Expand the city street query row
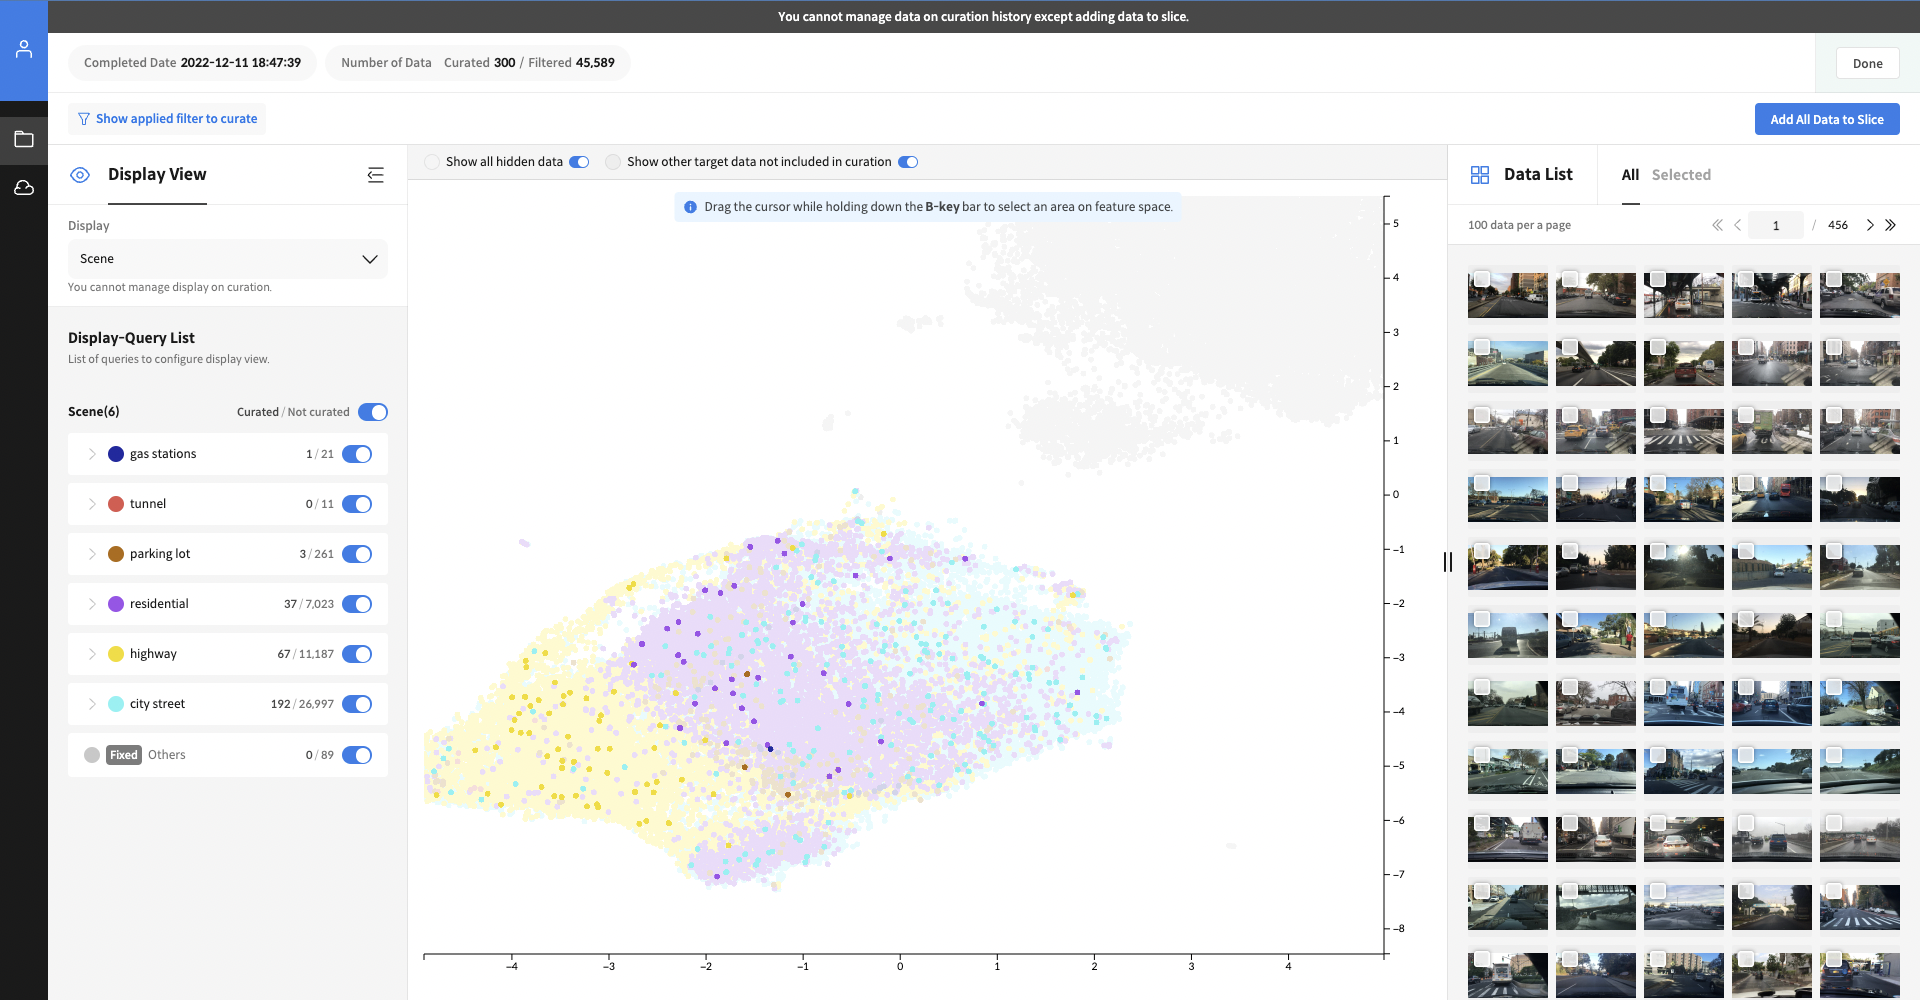This screenshot has height=1000, width=1920. tap(92, 704)
